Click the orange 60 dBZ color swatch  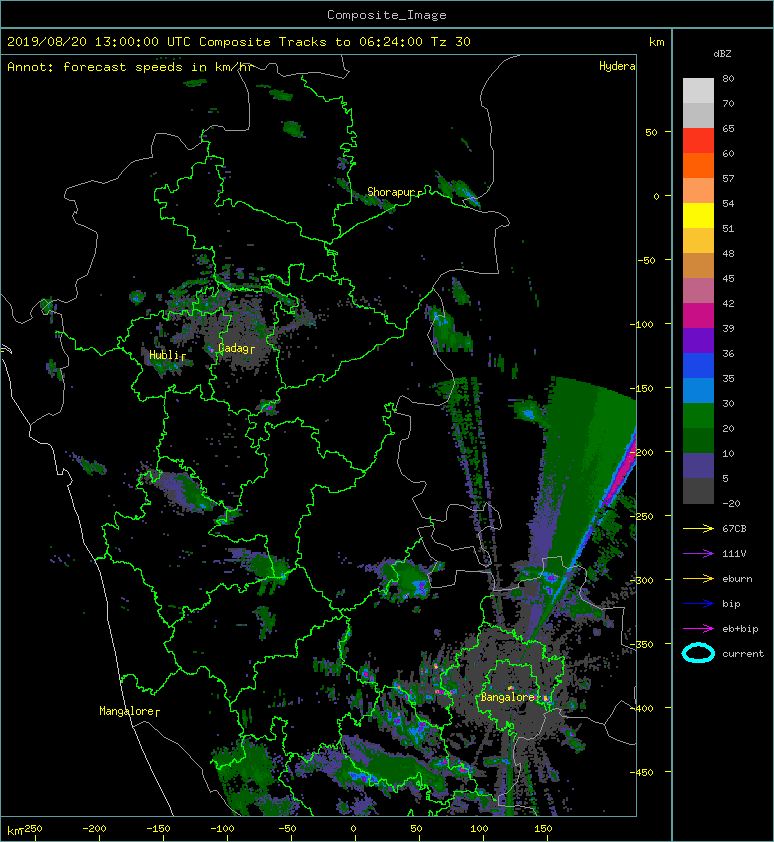698,165
